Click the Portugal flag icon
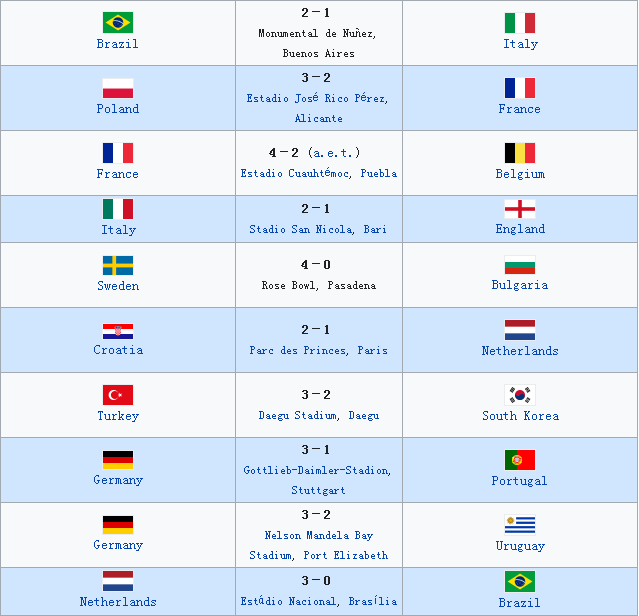Image resolution: width=639 pixels, height=616 pixels. tap(520, 460)
